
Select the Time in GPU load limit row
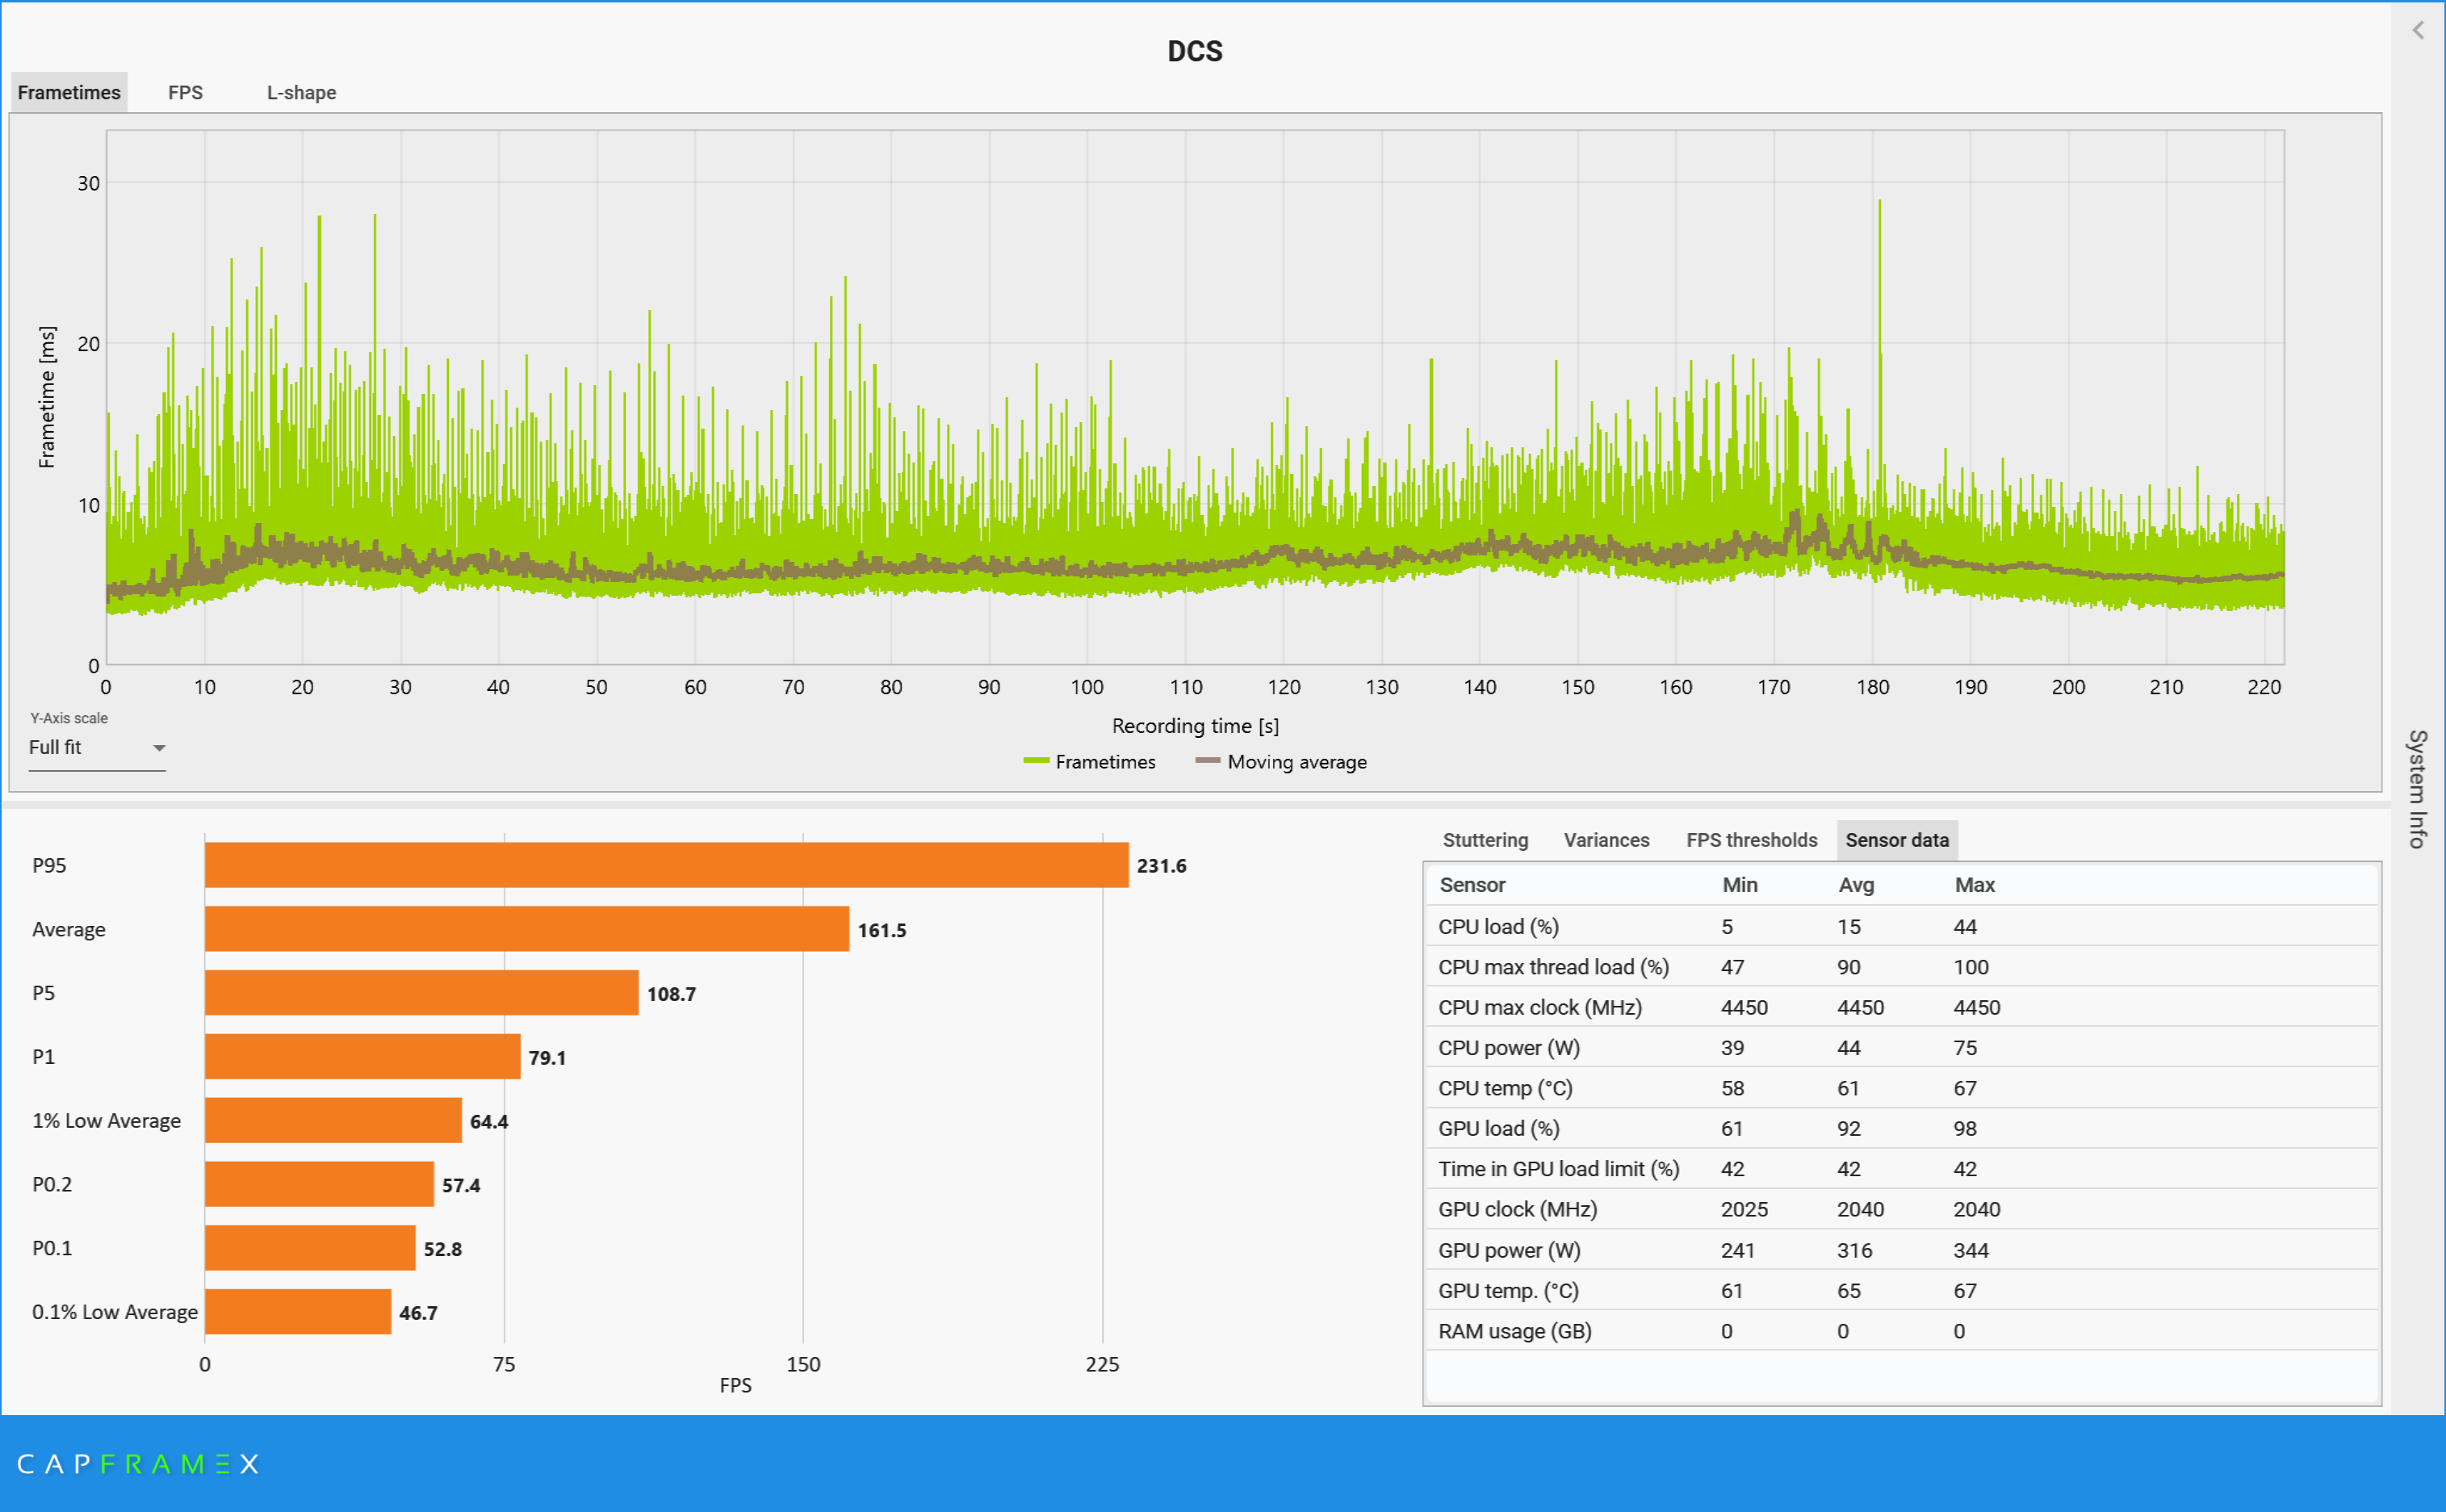point(1901,1169)
